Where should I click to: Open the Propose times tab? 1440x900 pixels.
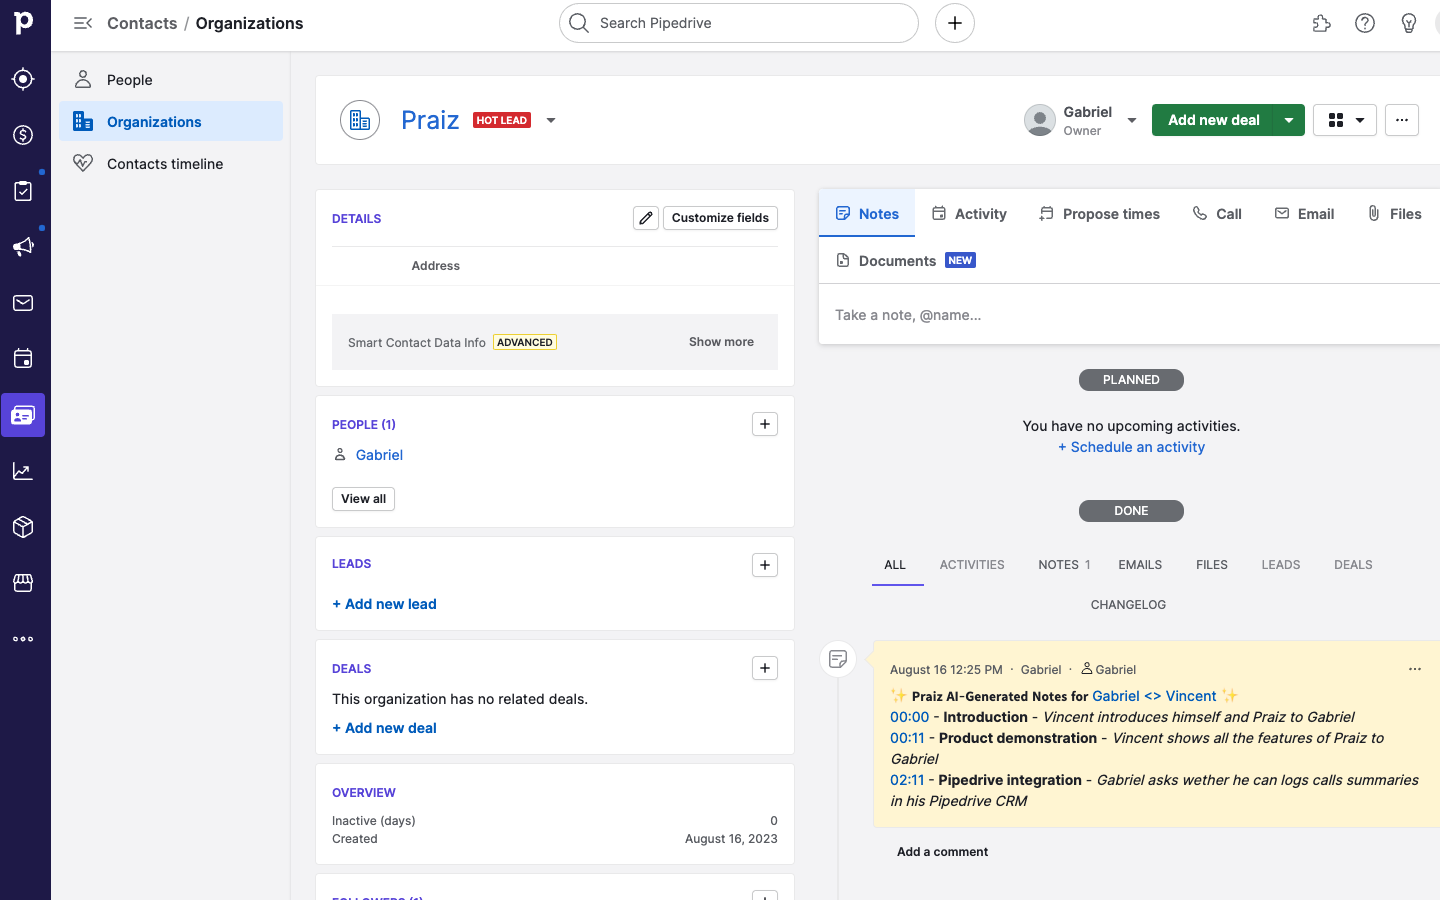(x=1099, y=214)
